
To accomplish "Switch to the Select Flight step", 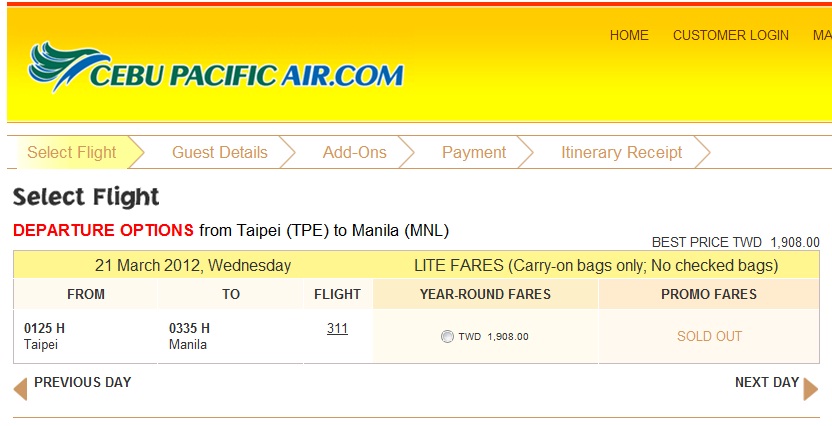I will (72, 152).
